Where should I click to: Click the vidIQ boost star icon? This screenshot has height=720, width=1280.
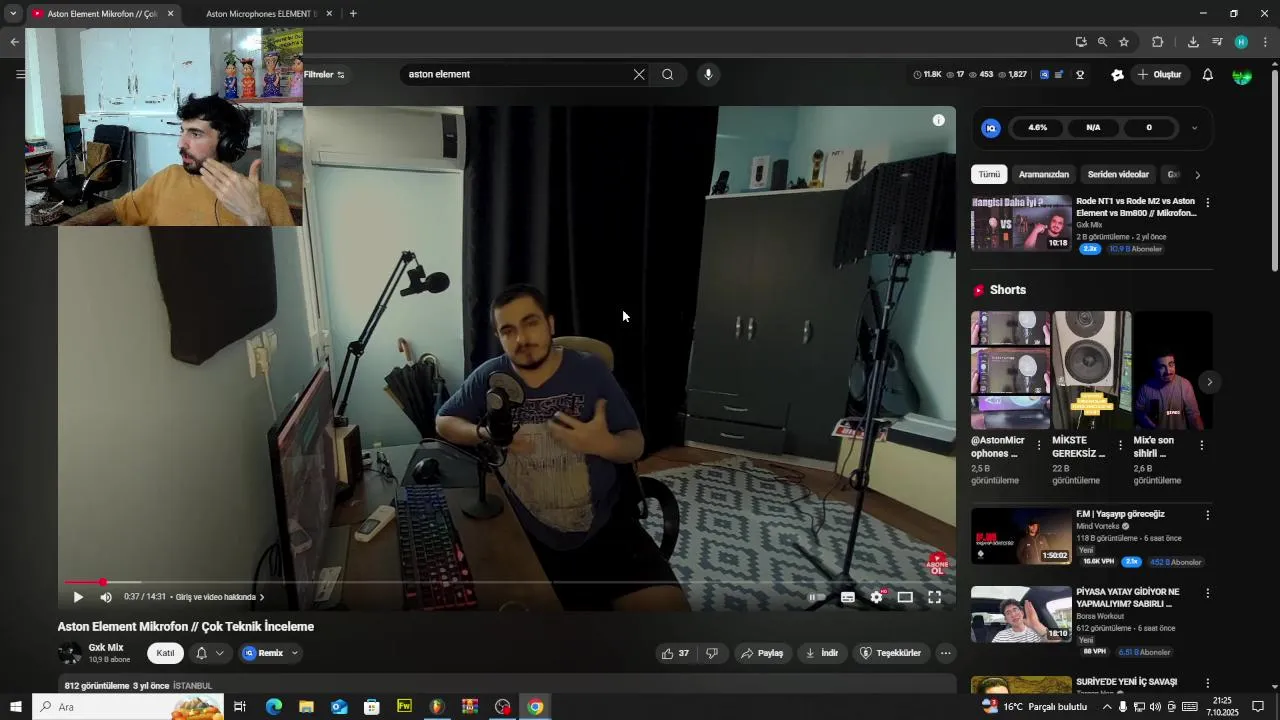coord(1117,75)
